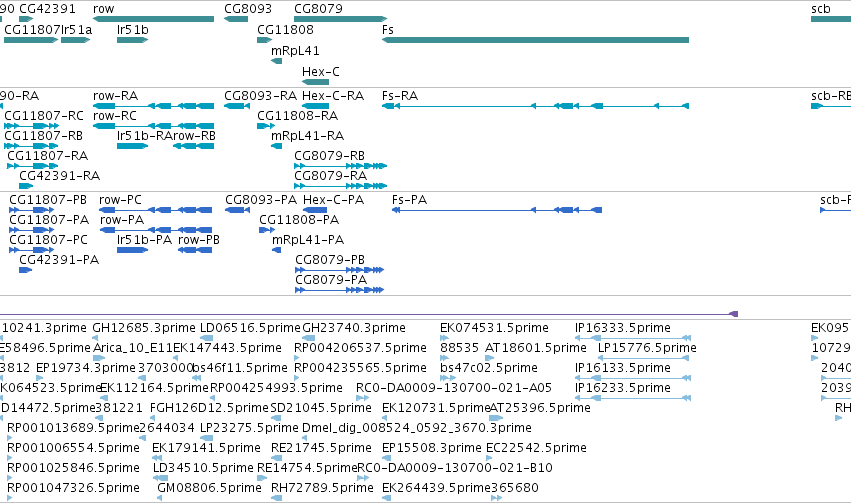Image resolution: width=851 pixels, height=503 pixels.
Task: Click EST Arica_10_E11
Action: coord(133,348)
